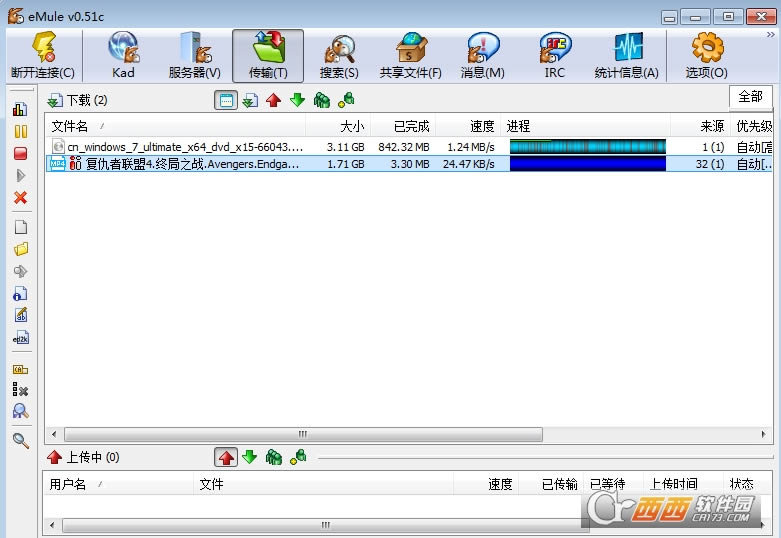The width and height of the screenshot is (781, 538).
Task: Click the red stop download icon in sidebar
Action: [x=20, y=153]
